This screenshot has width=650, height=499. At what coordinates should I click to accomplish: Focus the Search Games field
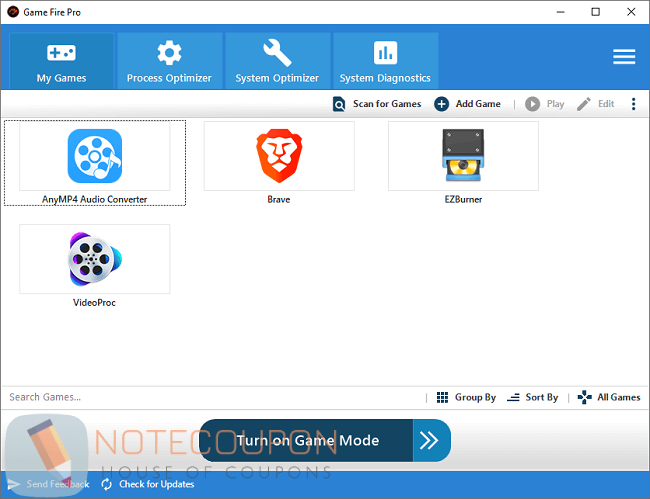pos(213,397)
